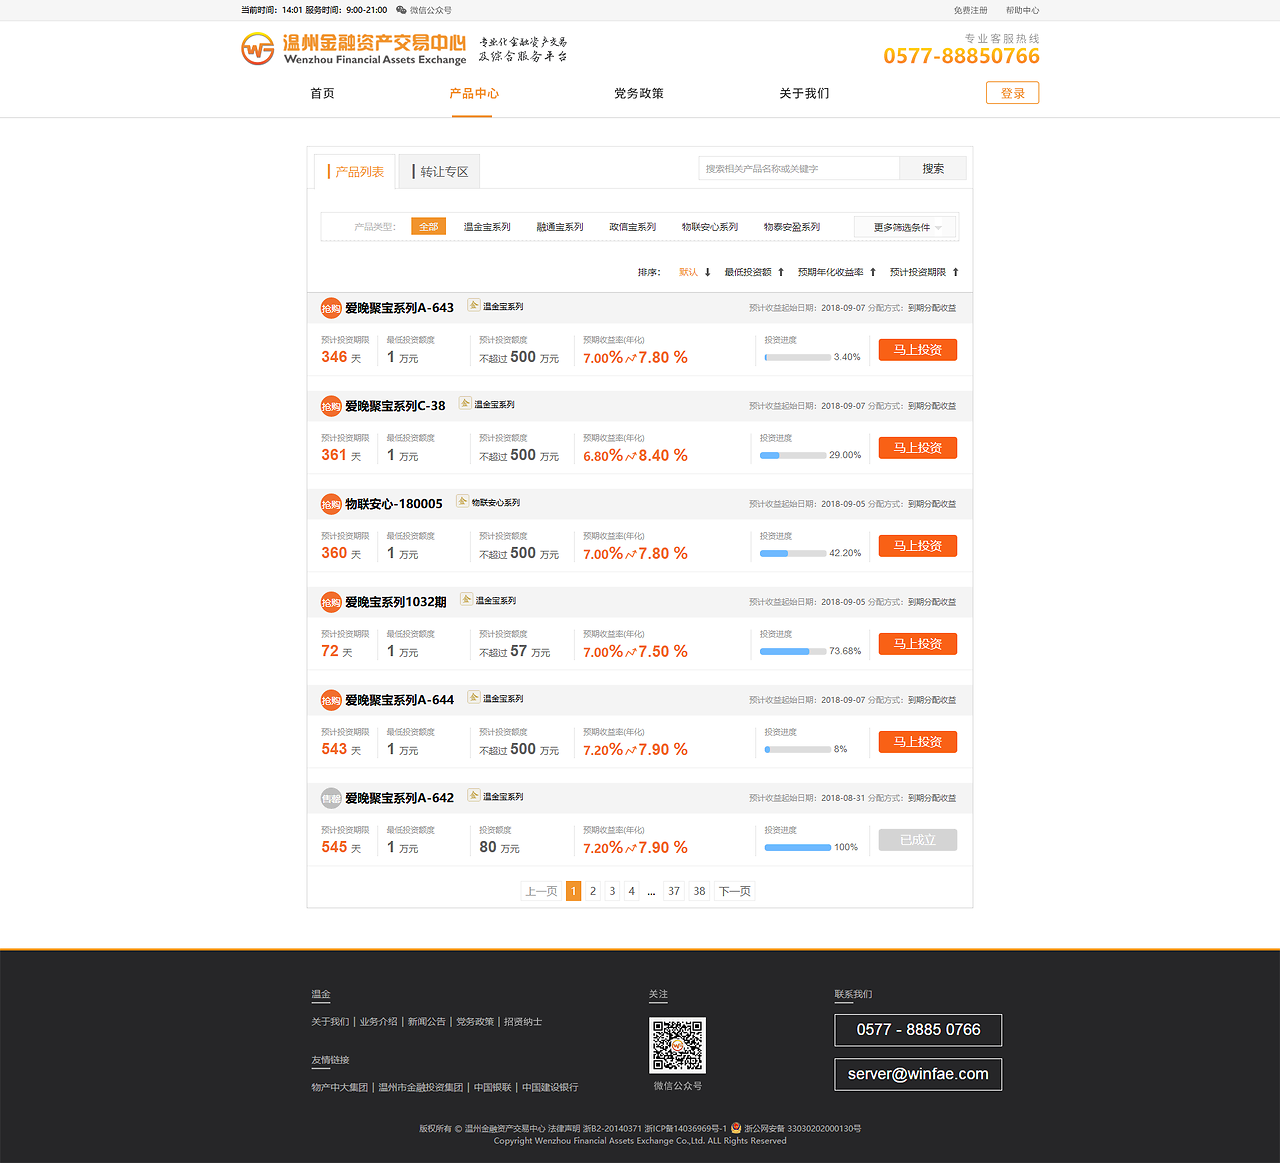Open the 党务政策 navigation menu
1280x1163 pixels.
click(x=639, y=94)
